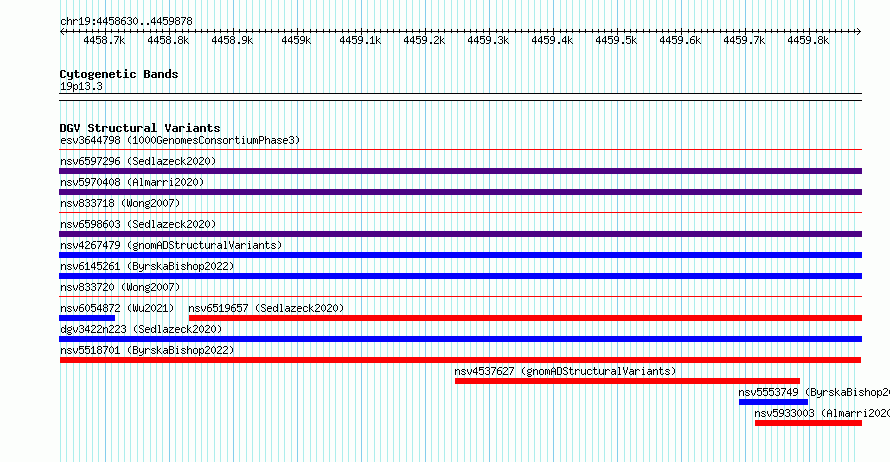Screen dimensions: 890x462
Task: Click the nsv833720 Wong2007 label
Action: click(120, 287)
